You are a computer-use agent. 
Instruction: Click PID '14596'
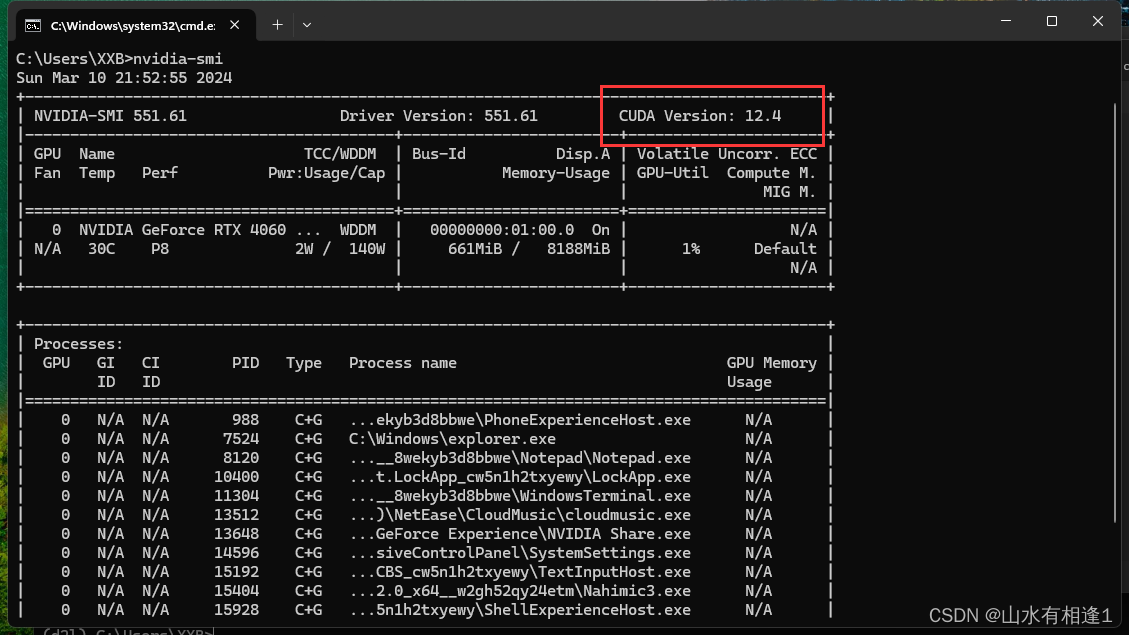(x=237, y=553)
